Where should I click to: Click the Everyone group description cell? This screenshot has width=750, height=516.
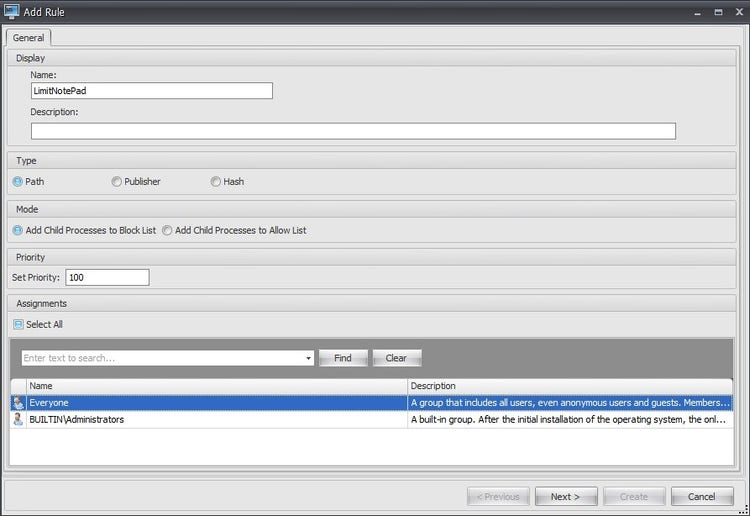pyautogui.click(x=570, y=403)
